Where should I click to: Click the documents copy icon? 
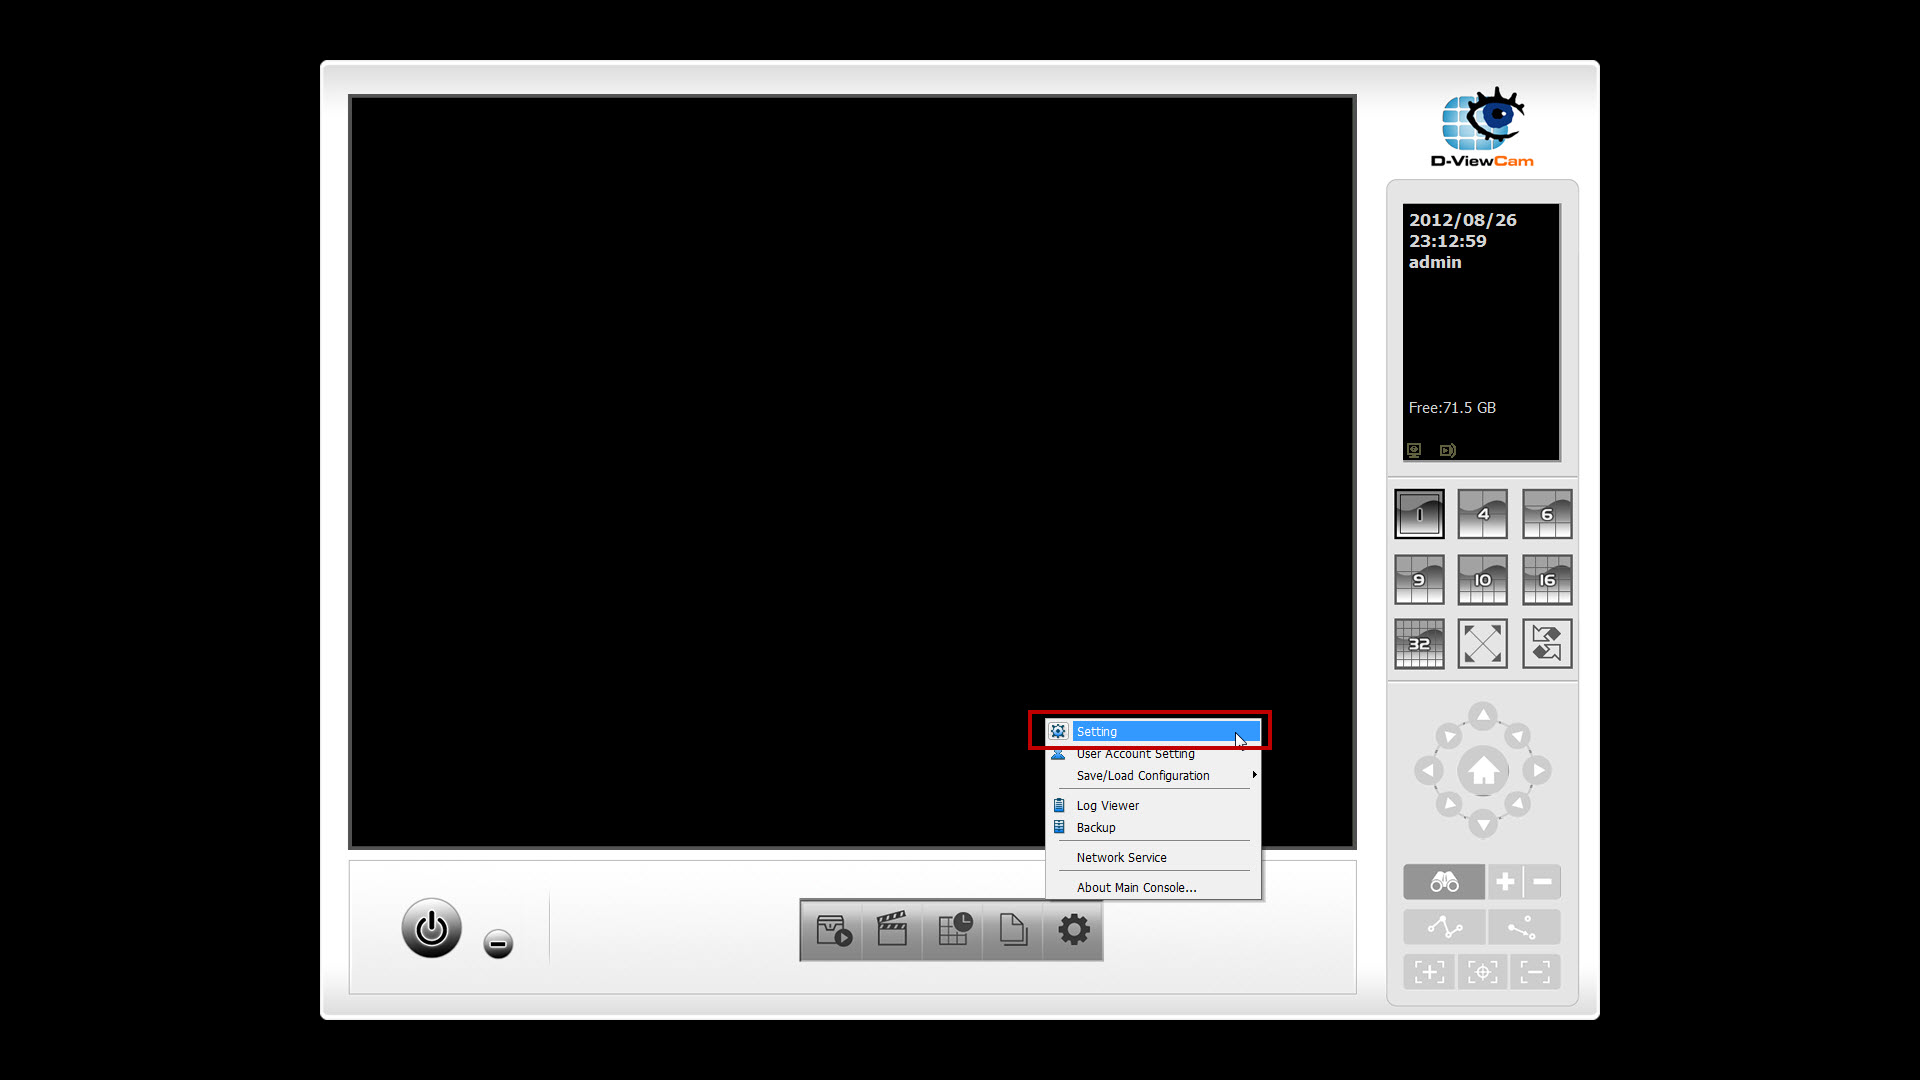[1013, 930]
